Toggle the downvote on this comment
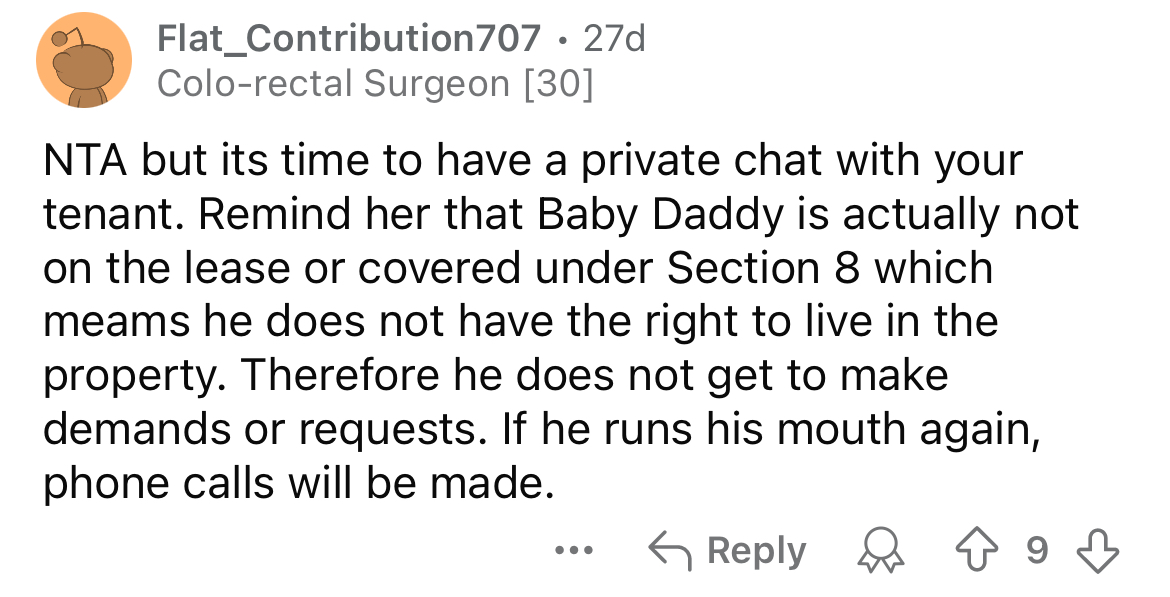Viewport: 1170px width, 597px height. (x=1096, y=549)
